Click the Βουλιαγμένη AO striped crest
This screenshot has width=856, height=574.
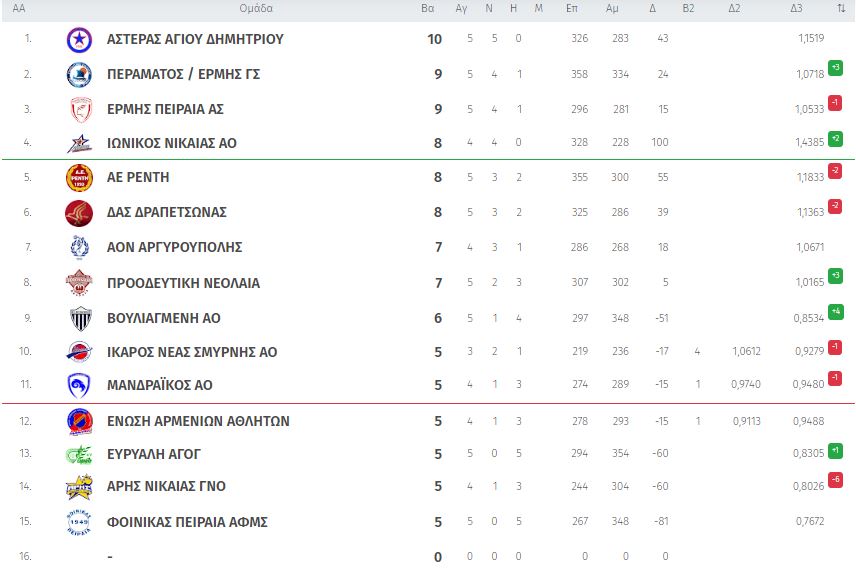click(79, 318)
